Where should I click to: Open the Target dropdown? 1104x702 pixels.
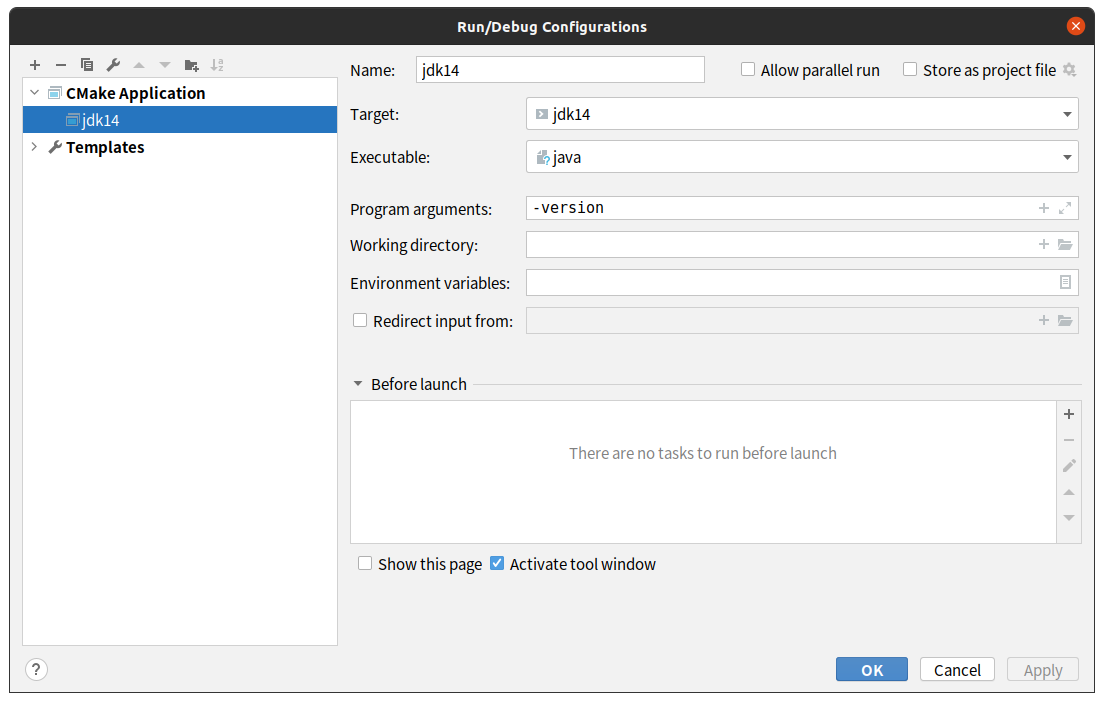click(1067, 114)
